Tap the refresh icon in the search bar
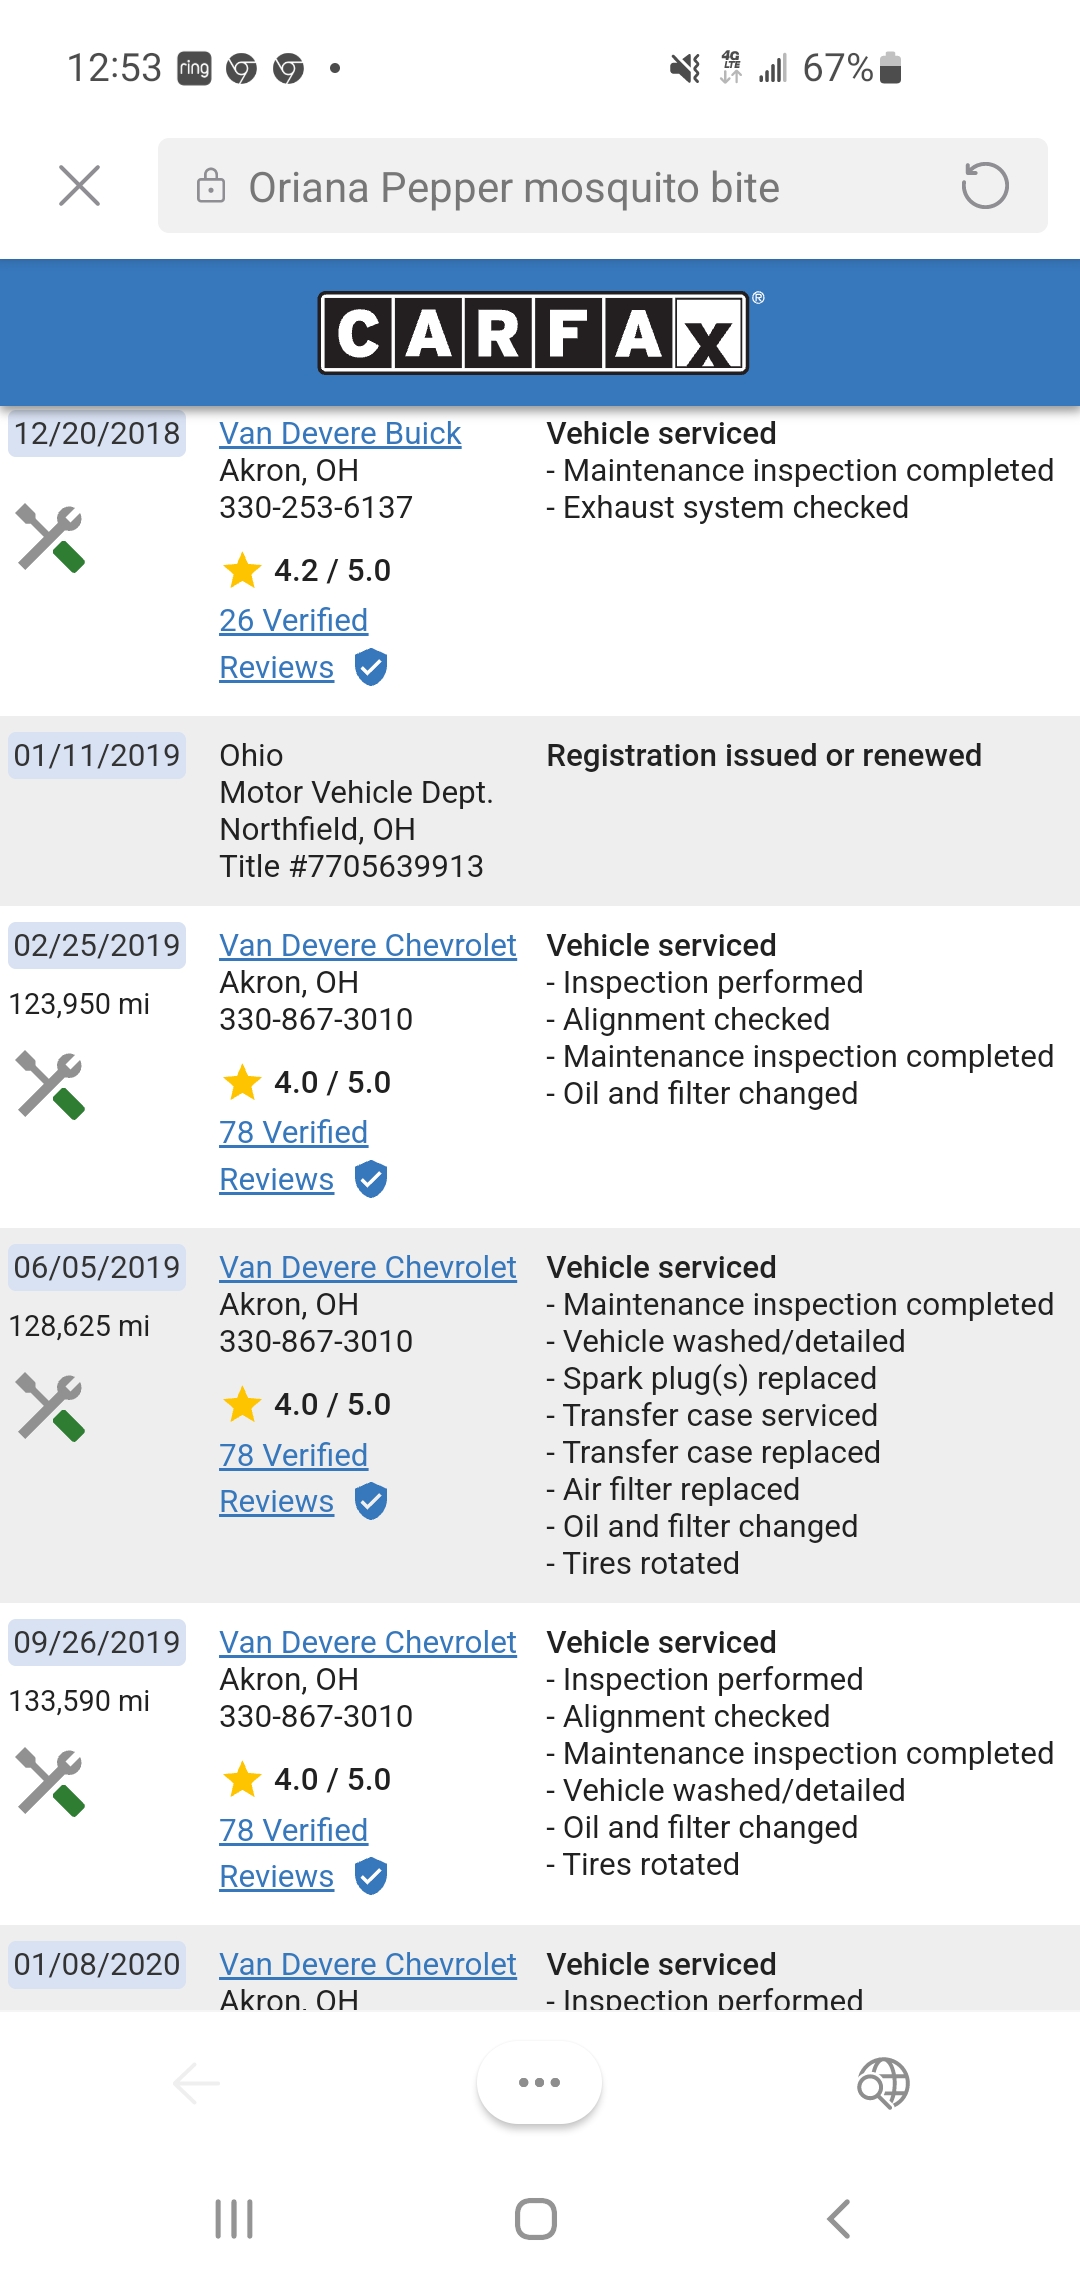Image resolution: width=1080 pixels, height=2280 pixels. click(985, 187)
